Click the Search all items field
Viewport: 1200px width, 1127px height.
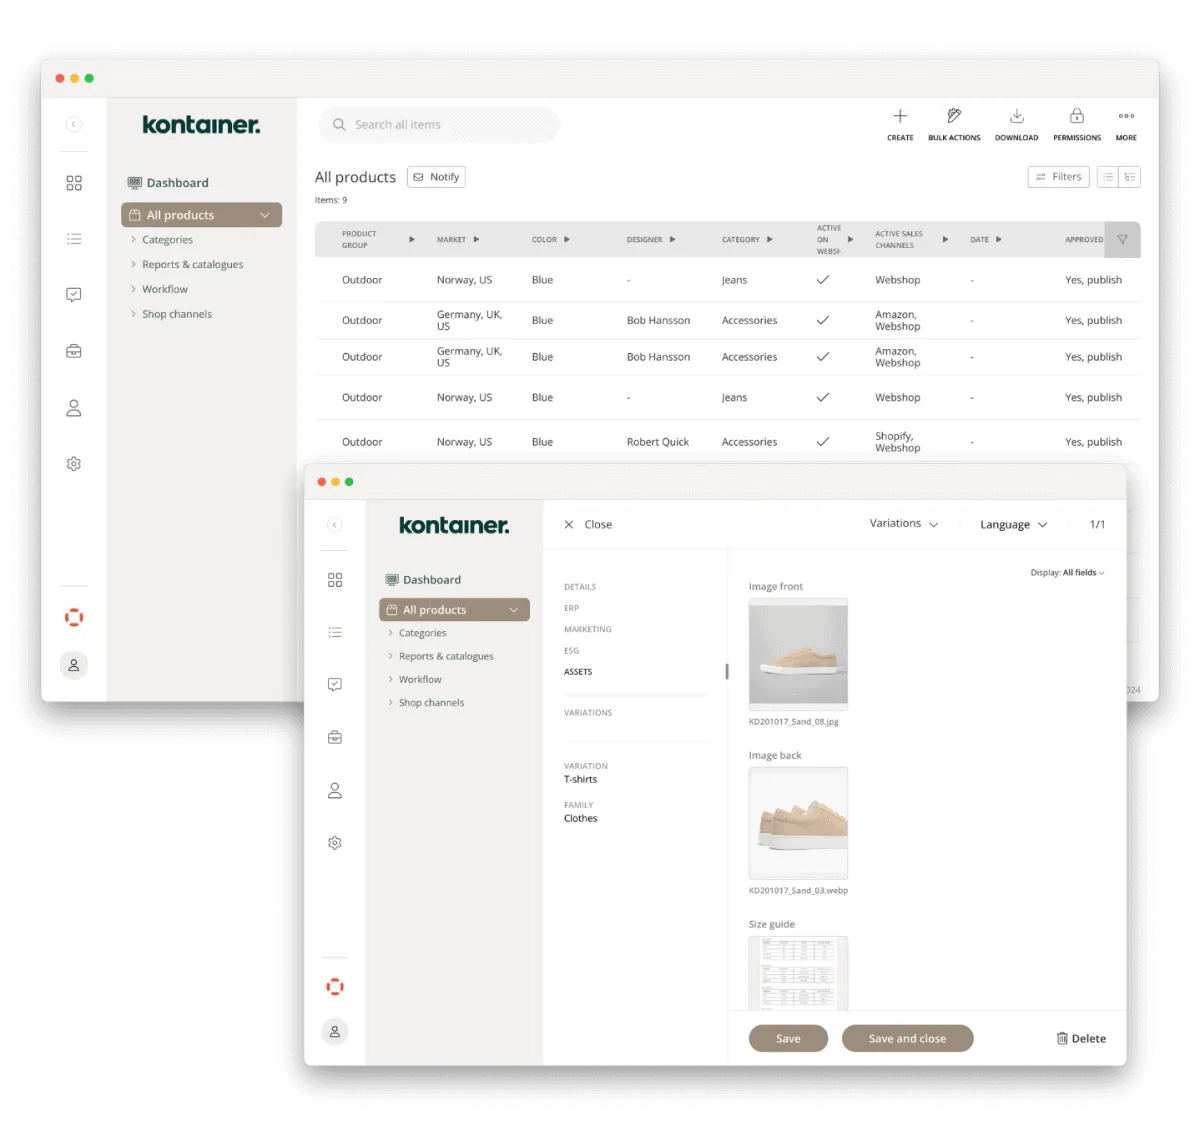pyautogui.click(x=439, y=125)
